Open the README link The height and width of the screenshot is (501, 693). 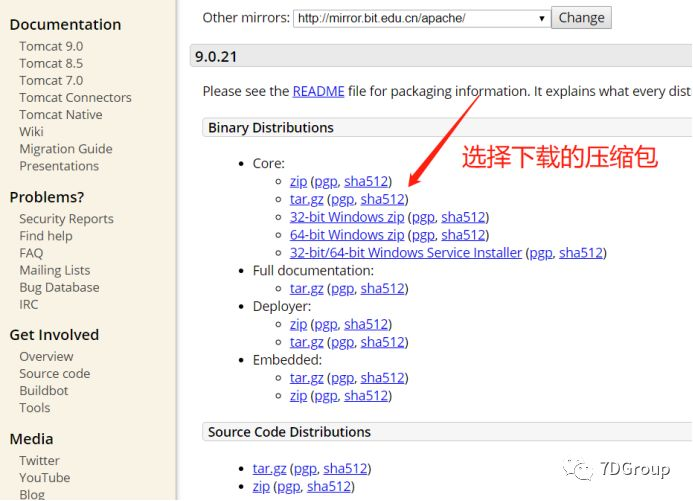(x=318, y=91)
